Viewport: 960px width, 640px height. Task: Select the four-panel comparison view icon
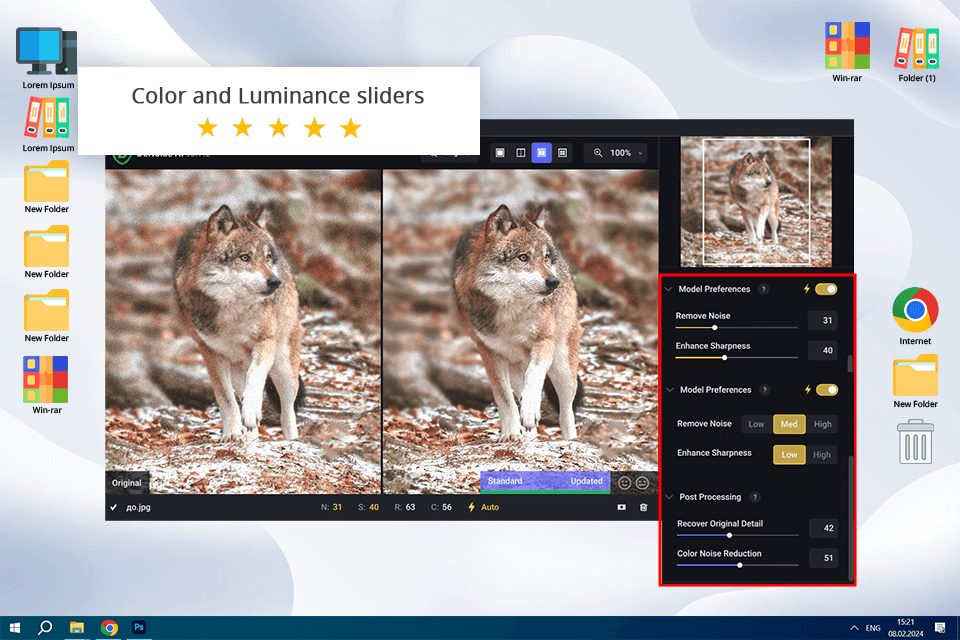click(x=562, y=152)
